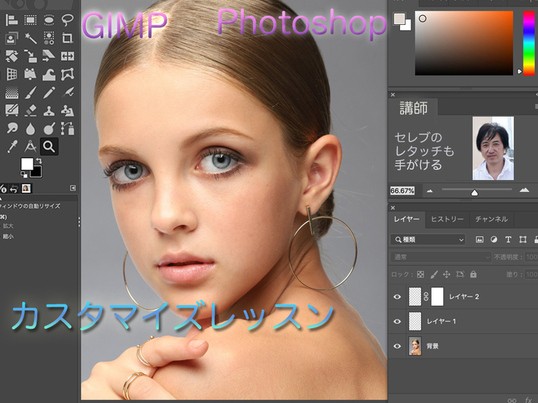Click the rainbow hue strip

coord(529,43)
